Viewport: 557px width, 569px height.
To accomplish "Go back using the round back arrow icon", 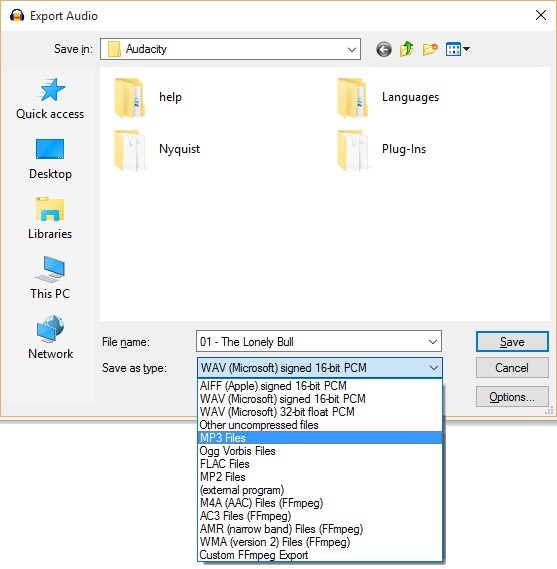I will pos(384,49).
